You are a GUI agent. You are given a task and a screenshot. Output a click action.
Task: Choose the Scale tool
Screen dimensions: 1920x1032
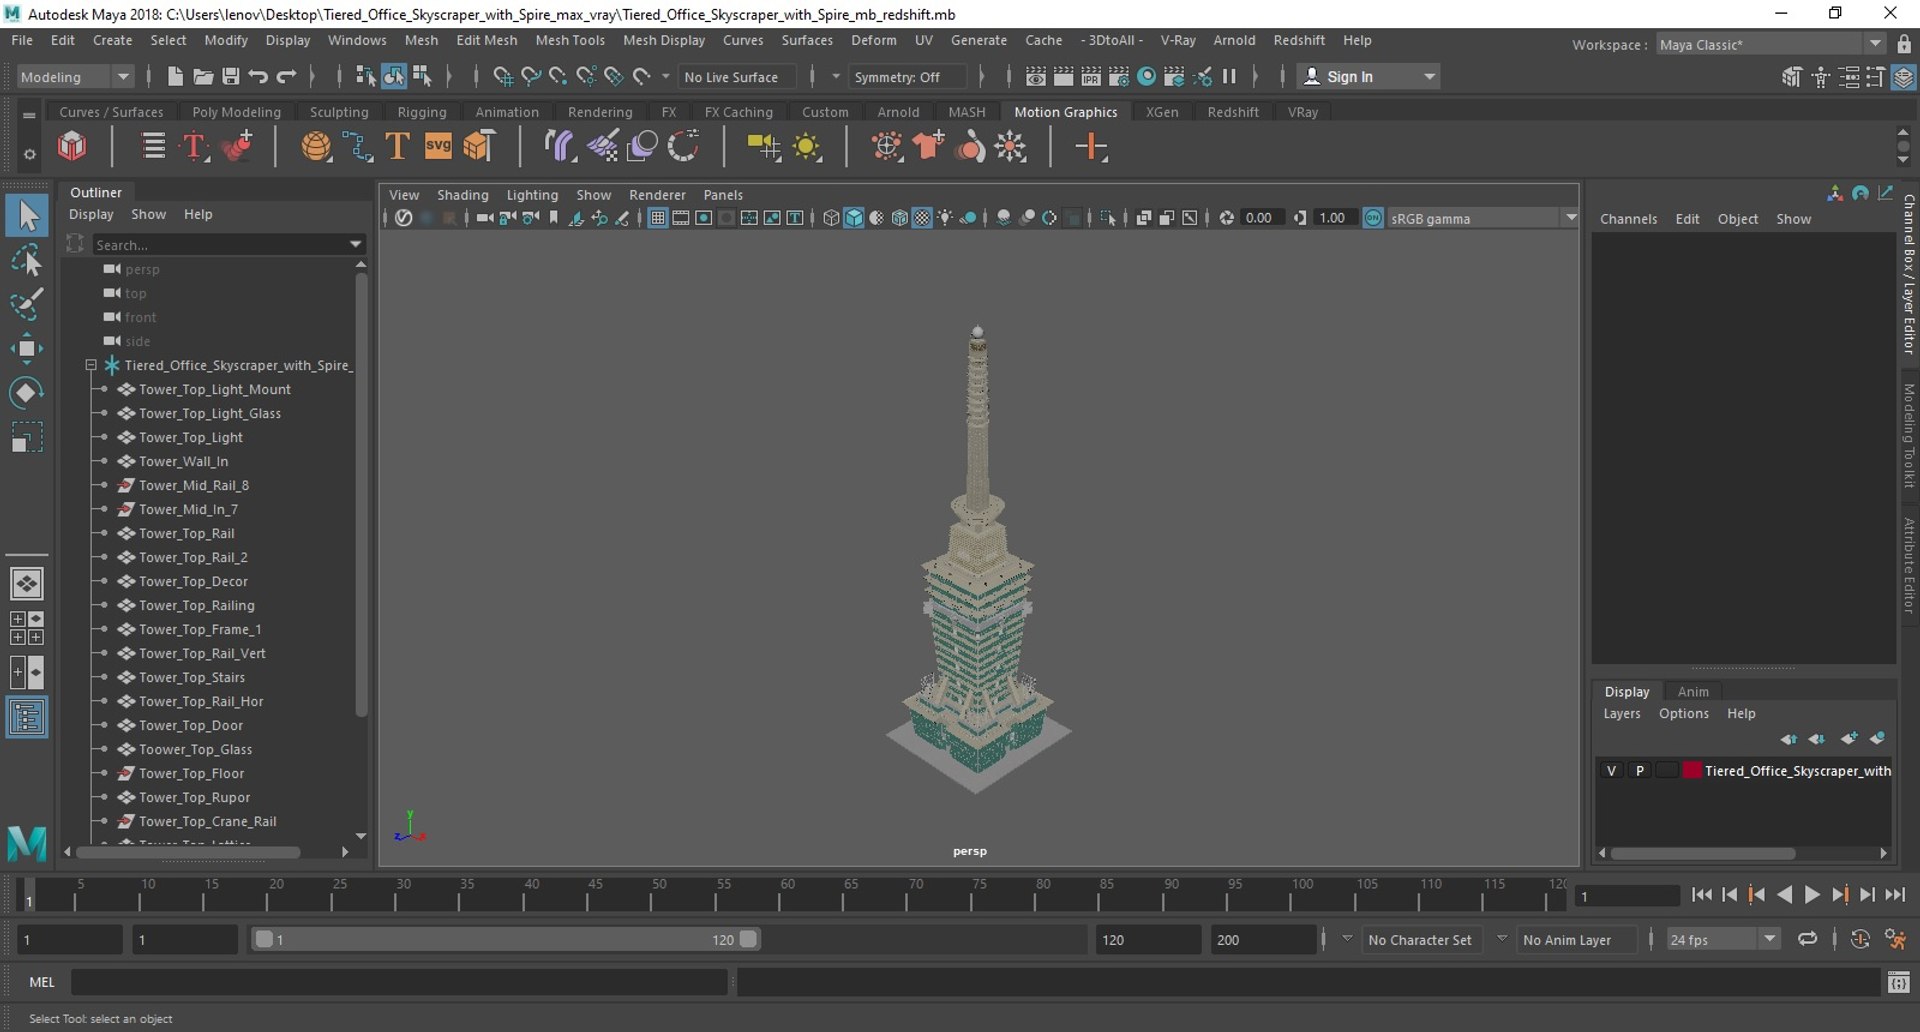27,437
